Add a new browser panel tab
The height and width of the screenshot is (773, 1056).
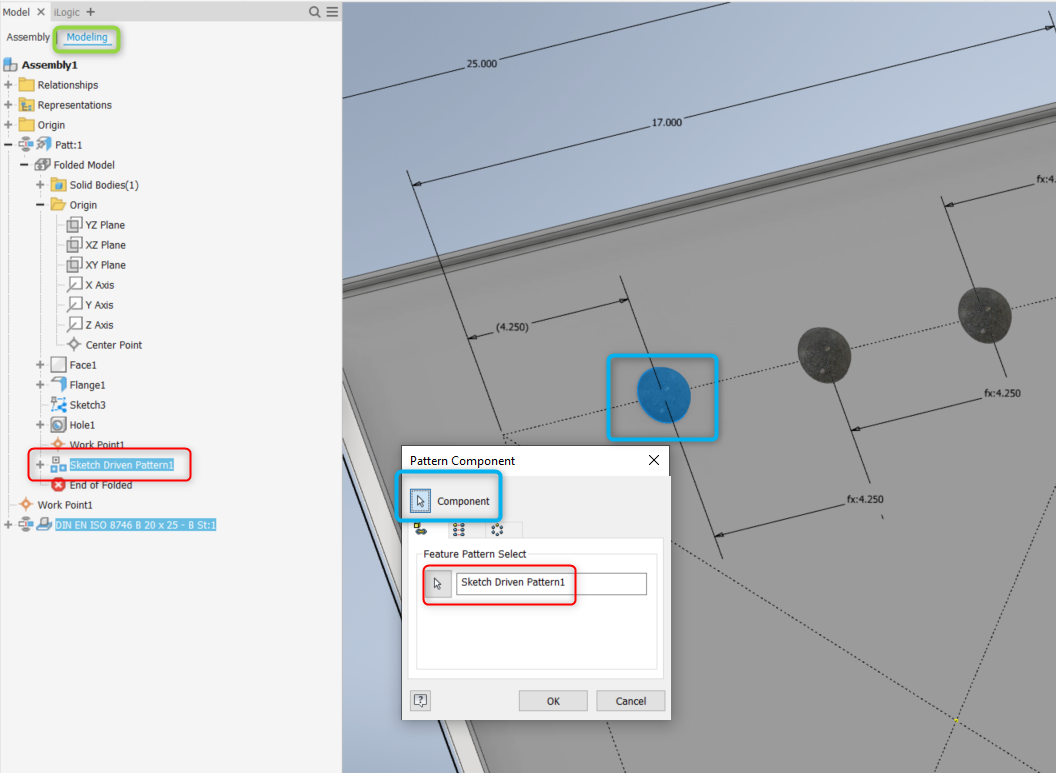(91, 12)
